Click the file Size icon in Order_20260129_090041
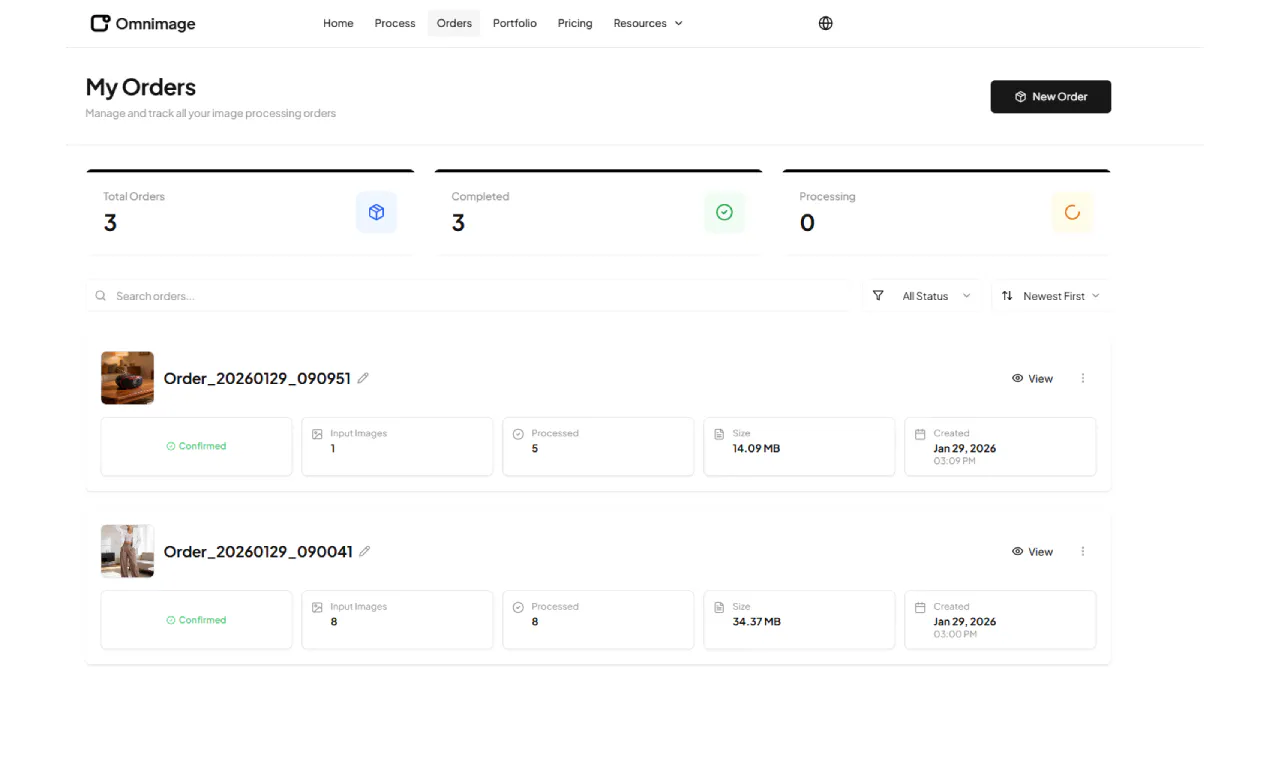 719,607
